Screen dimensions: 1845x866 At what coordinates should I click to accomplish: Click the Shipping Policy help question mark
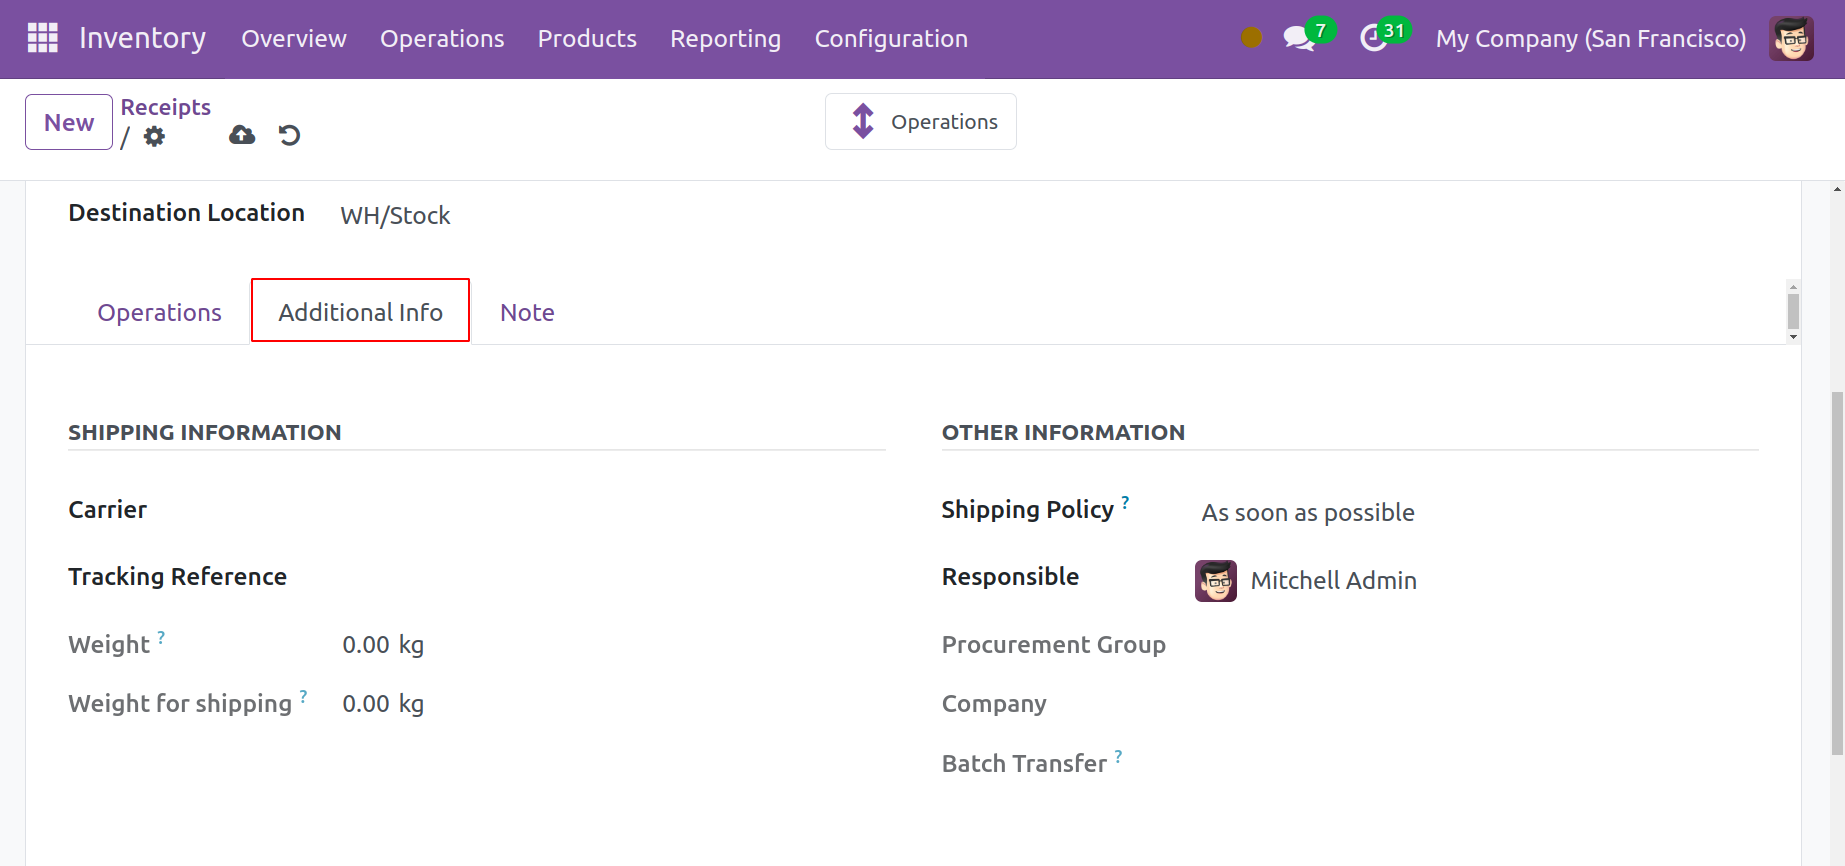1125,502
